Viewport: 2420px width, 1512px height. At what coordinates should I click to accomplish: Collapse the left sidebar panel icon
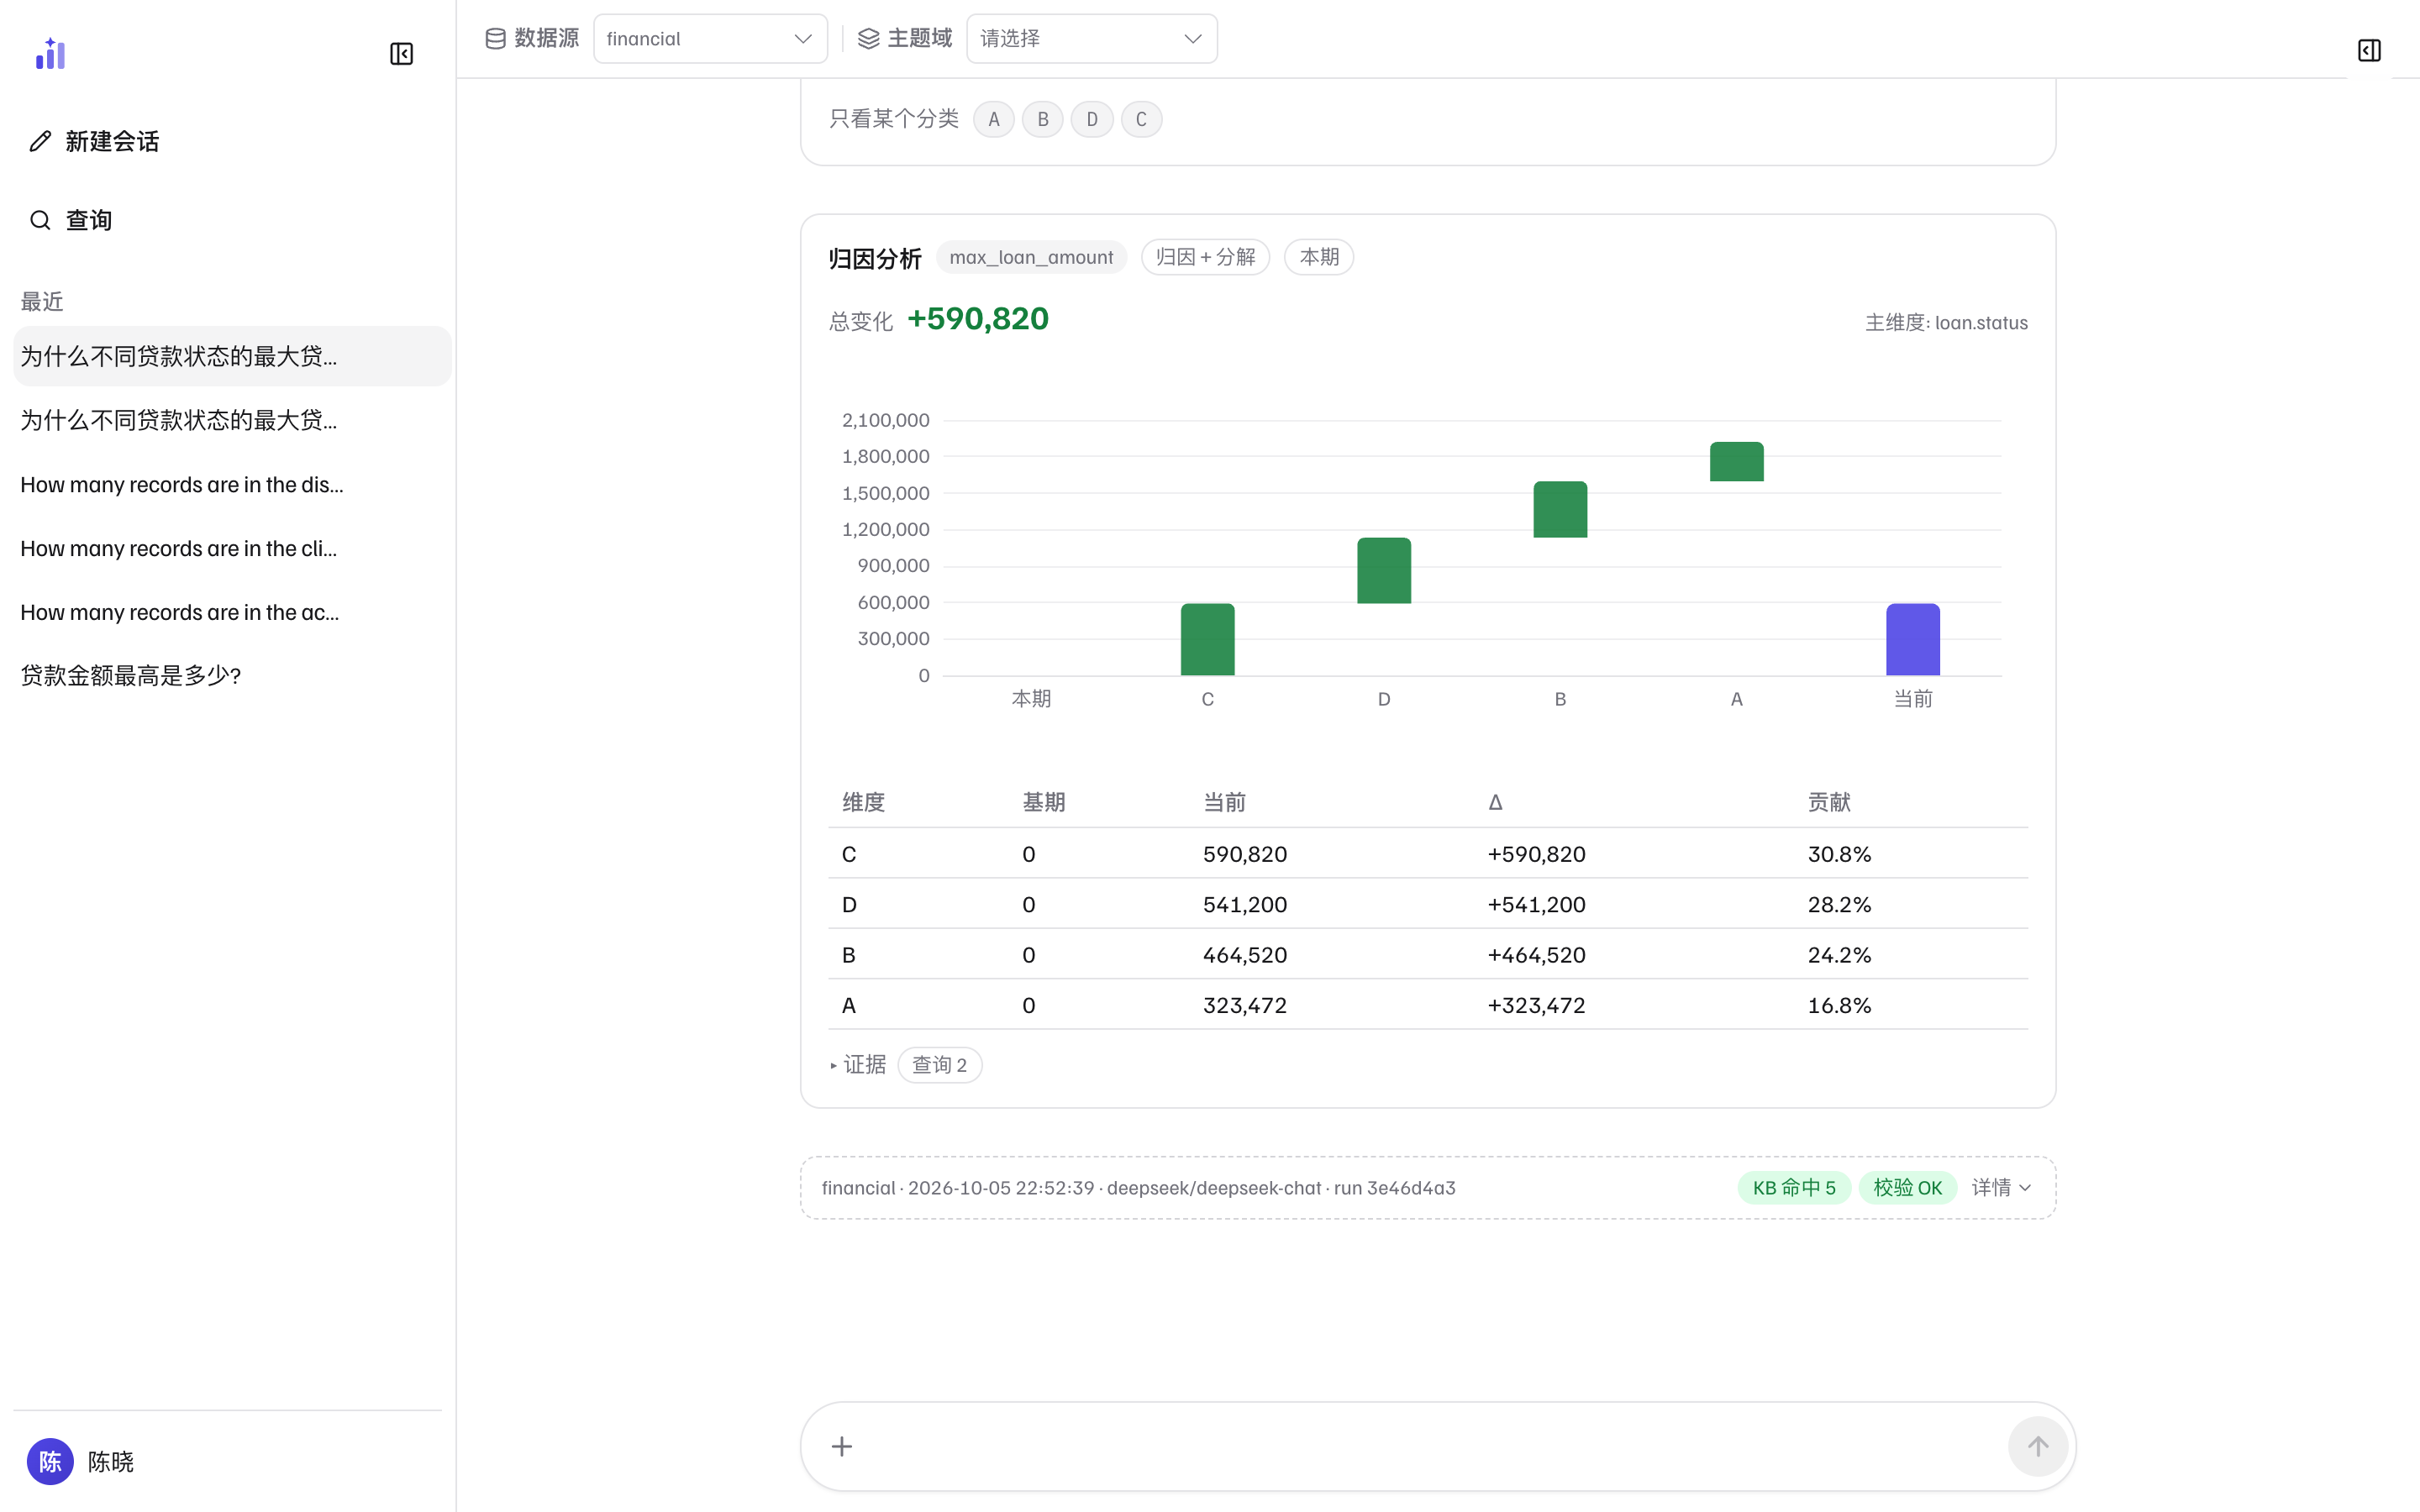pyautogui.click(x=401, y=53)
